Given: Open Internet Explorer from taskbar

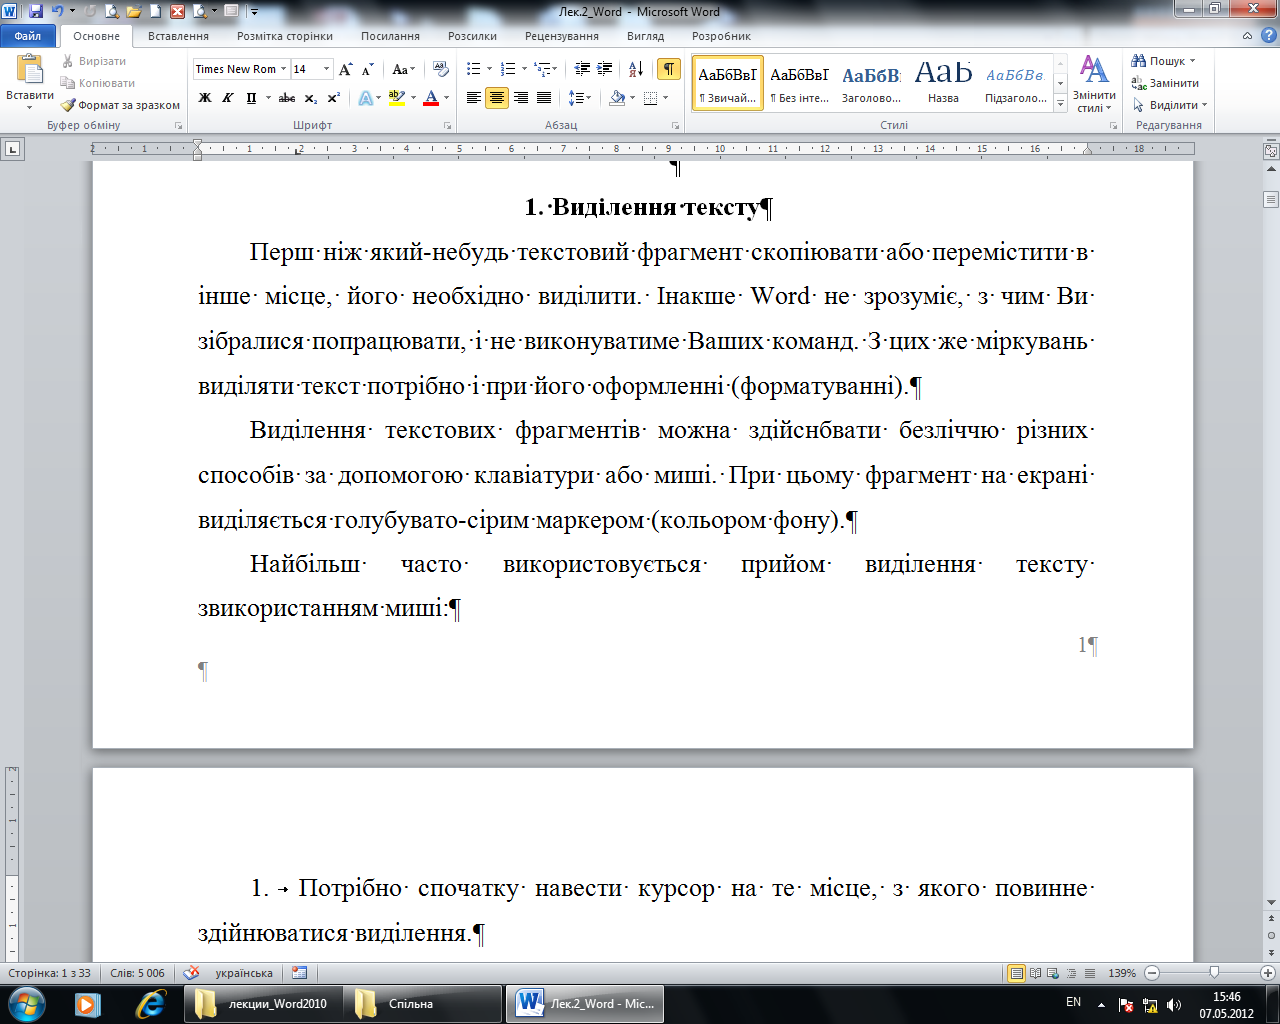Looking at the screenshot, I should click(151, 1003).
